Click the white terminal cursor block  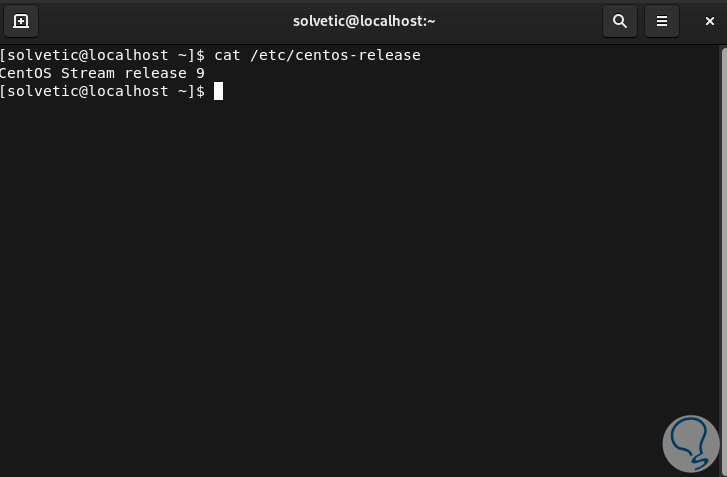[x=218, y=91]
